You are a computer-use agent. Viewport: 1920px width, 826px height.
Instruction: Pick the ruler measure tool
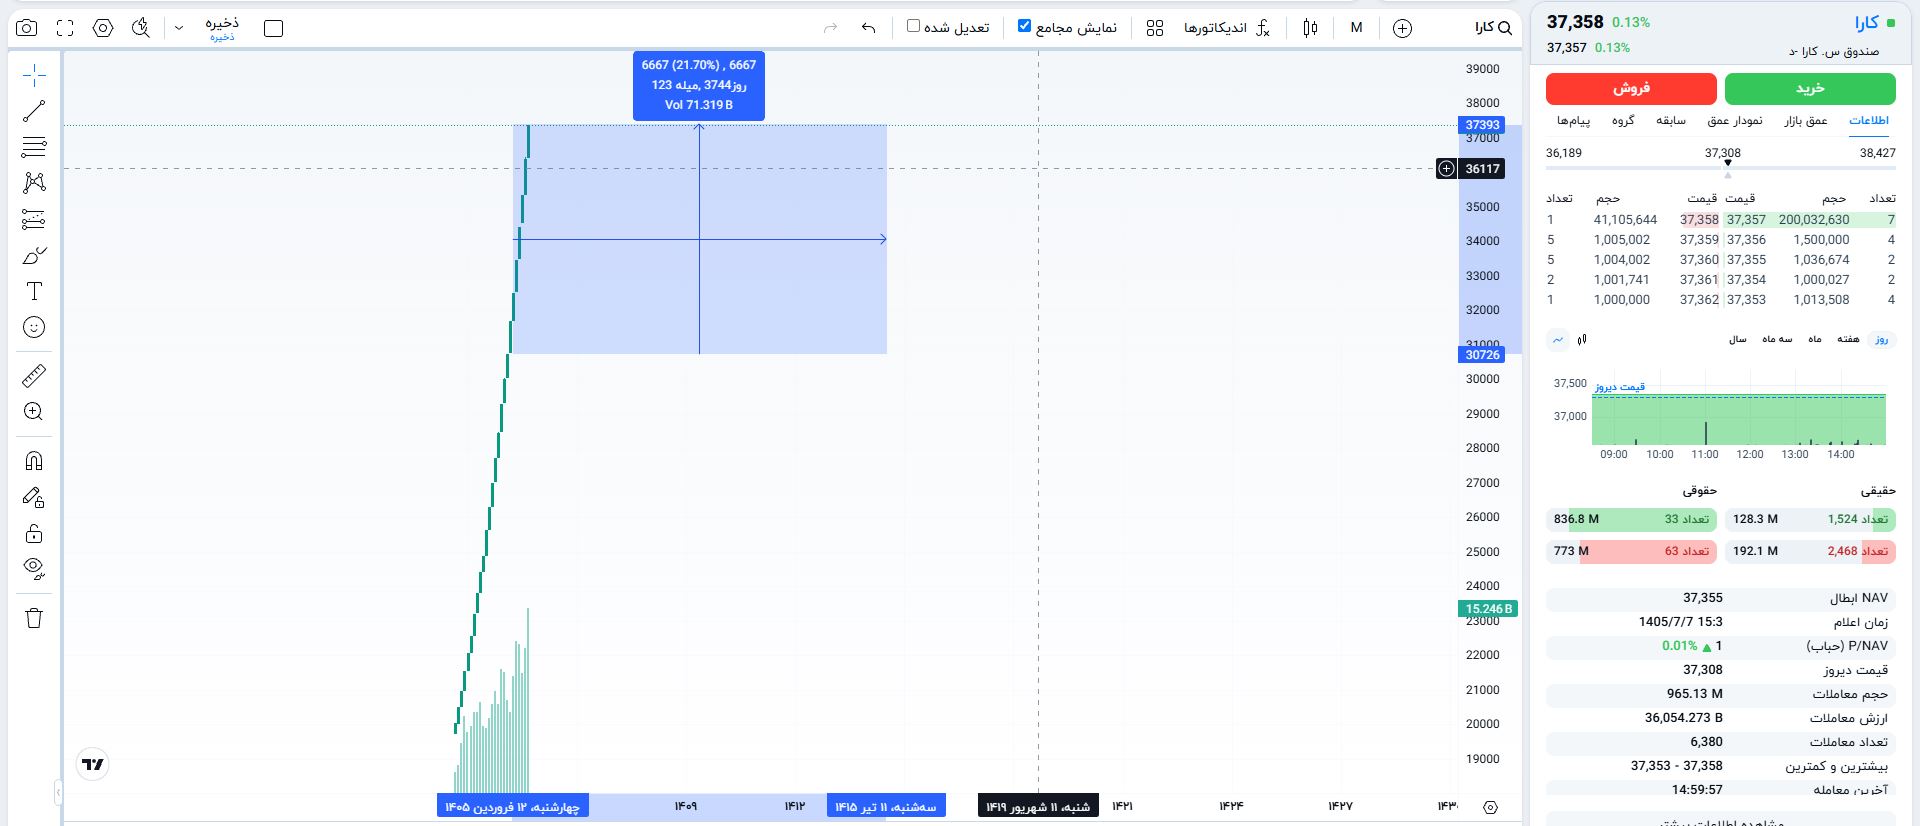click(x=34, y=376)
